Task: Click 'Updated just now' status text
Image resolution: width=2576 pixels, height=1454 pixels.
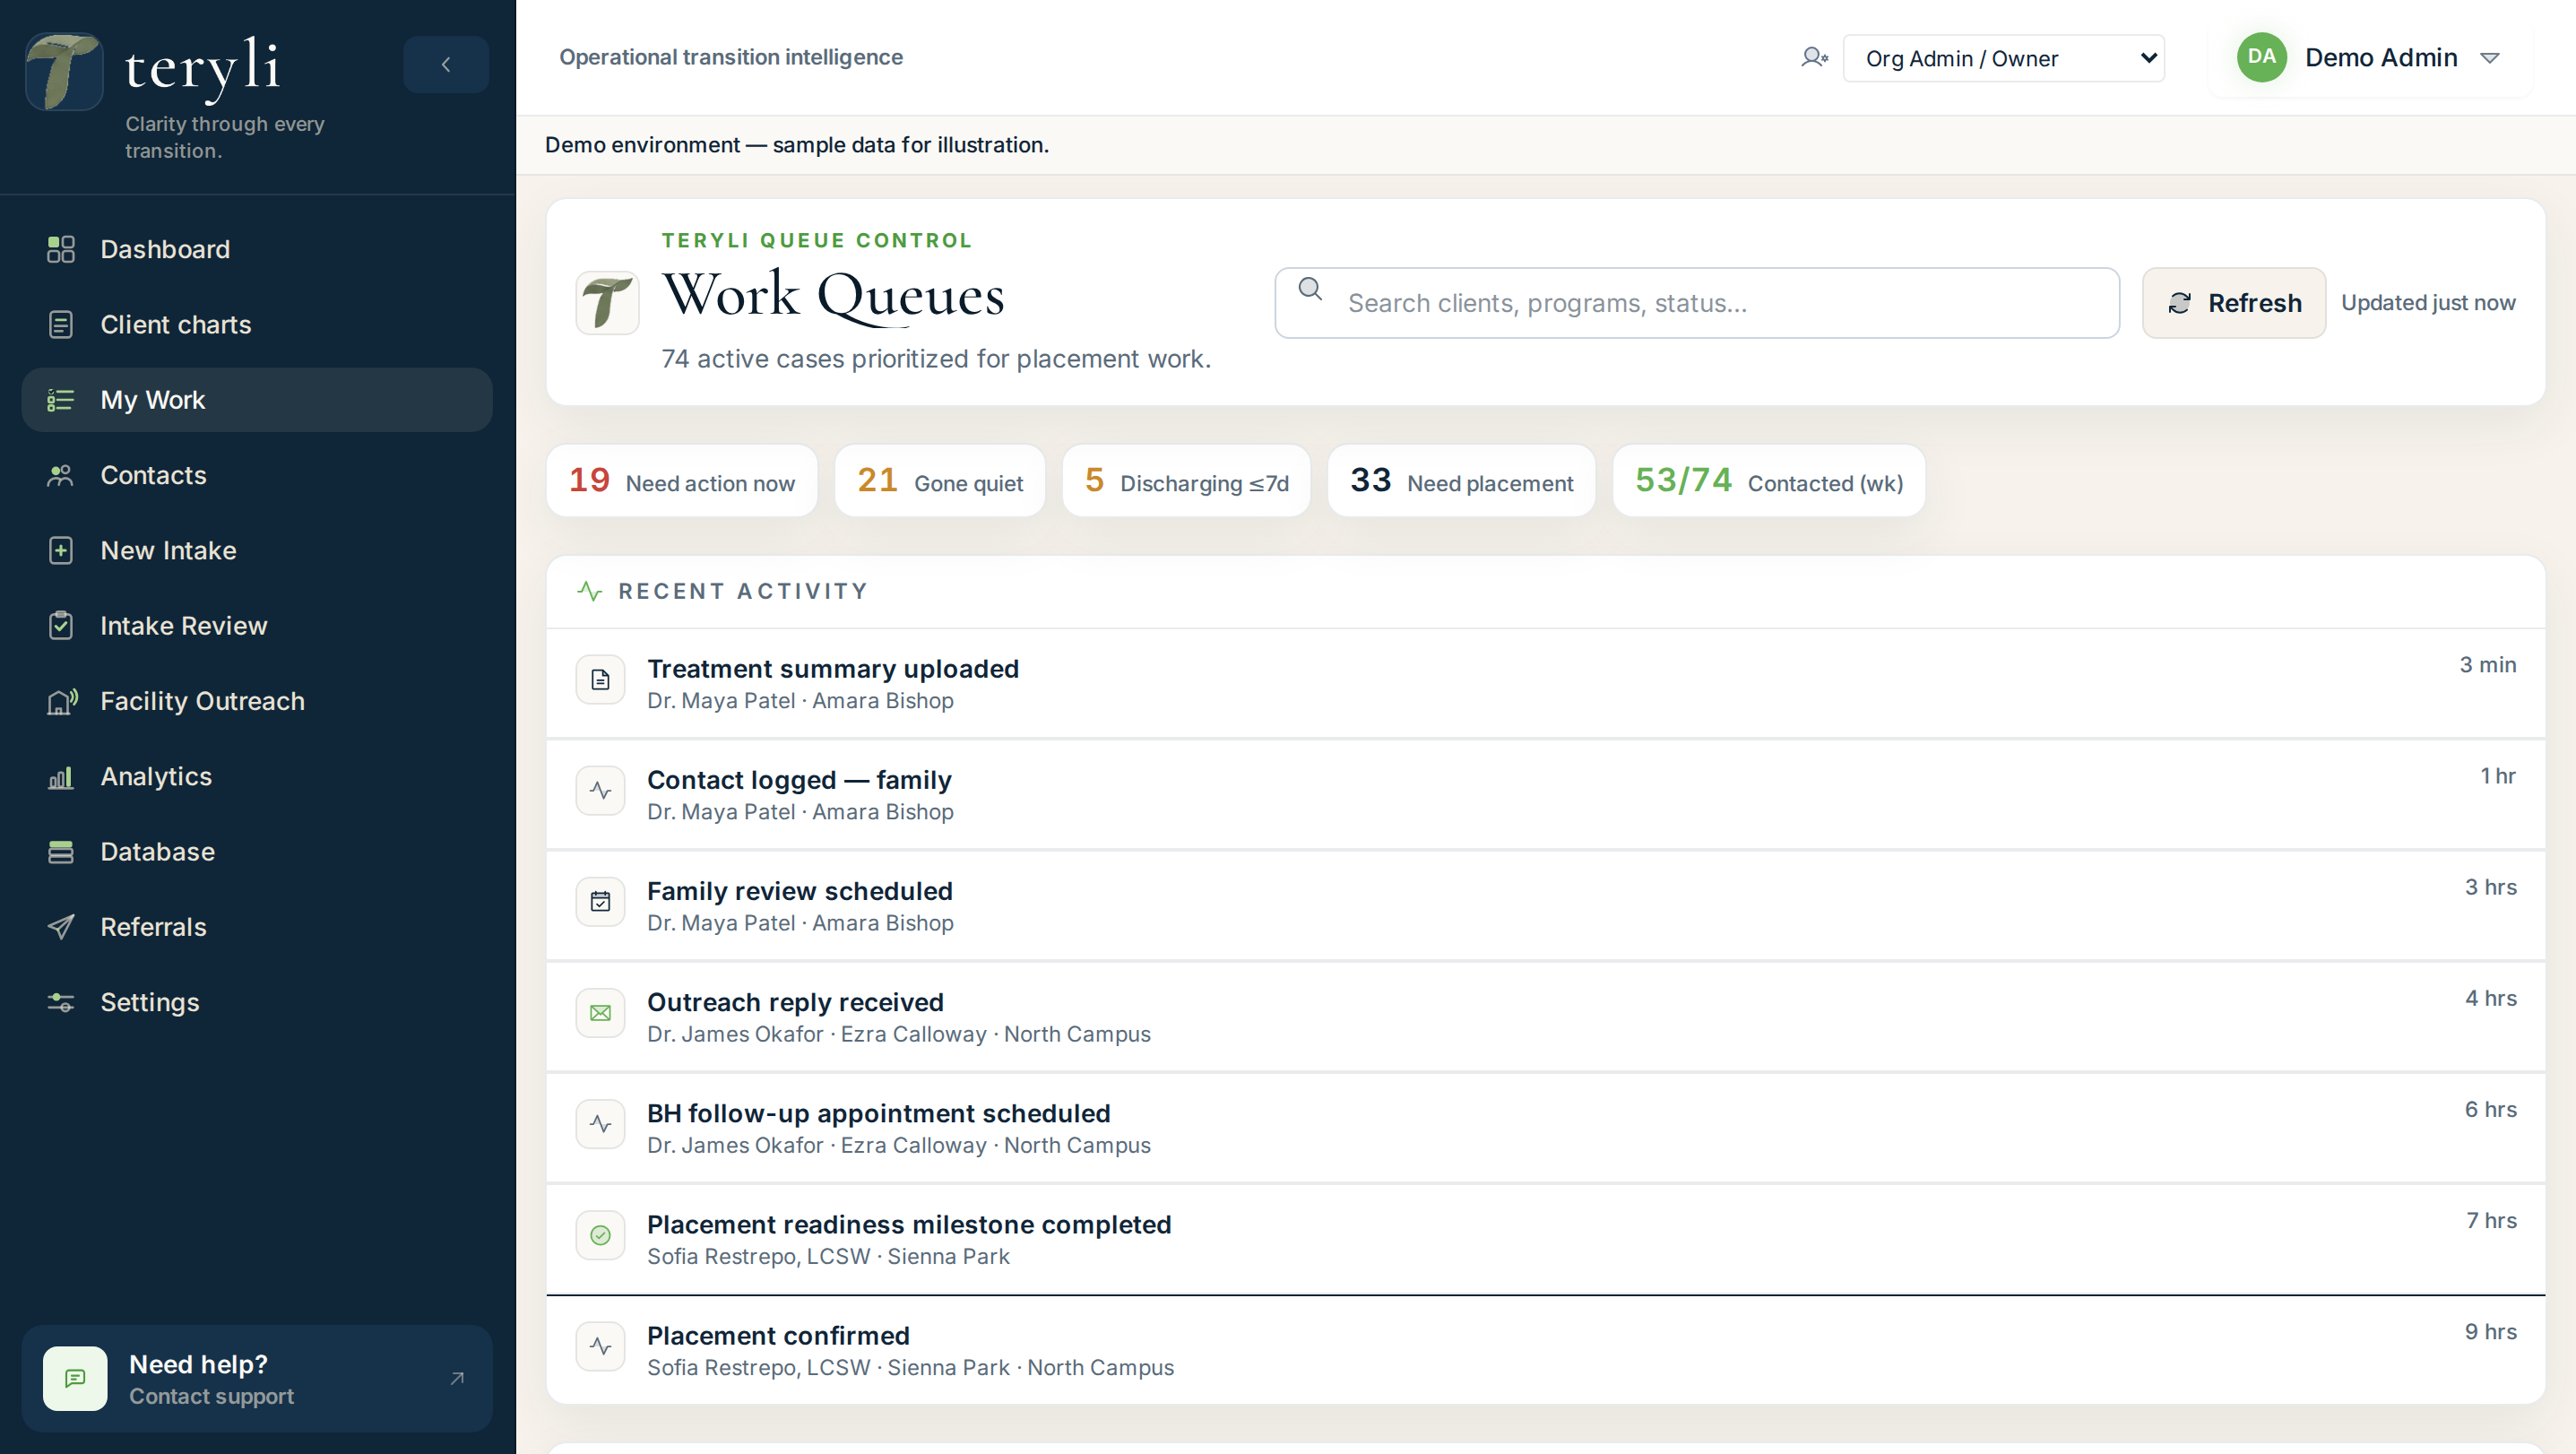Action: (x=2428, y=303)
